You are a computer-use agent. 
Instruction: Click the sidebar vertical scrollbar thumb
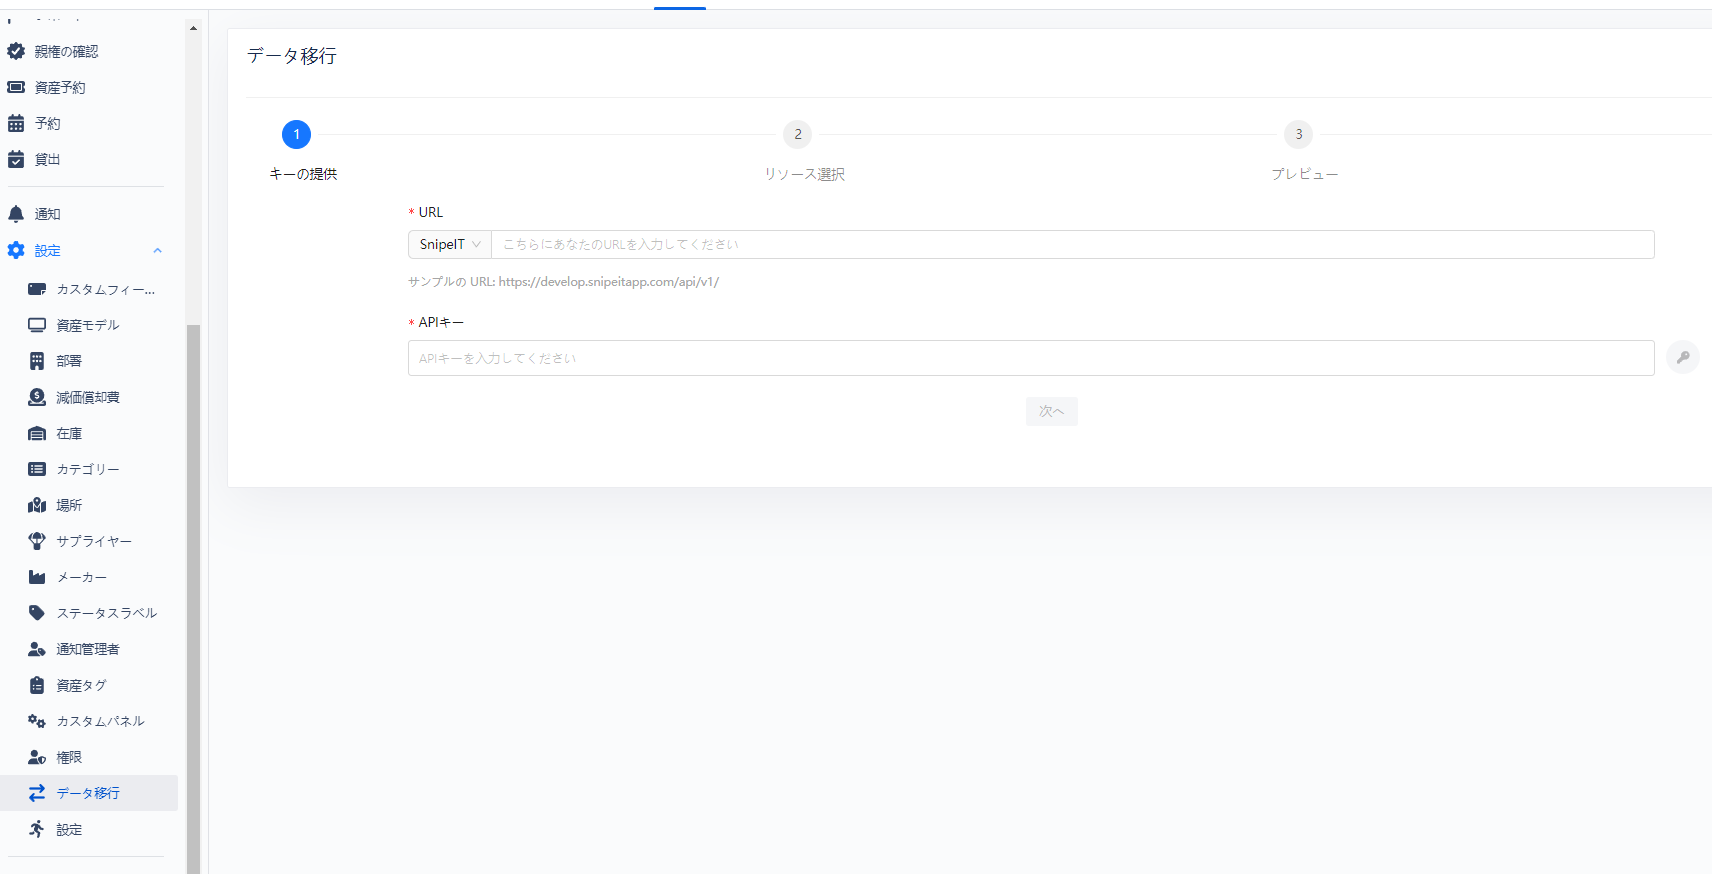pyautogui.click(x=193, y=598)
